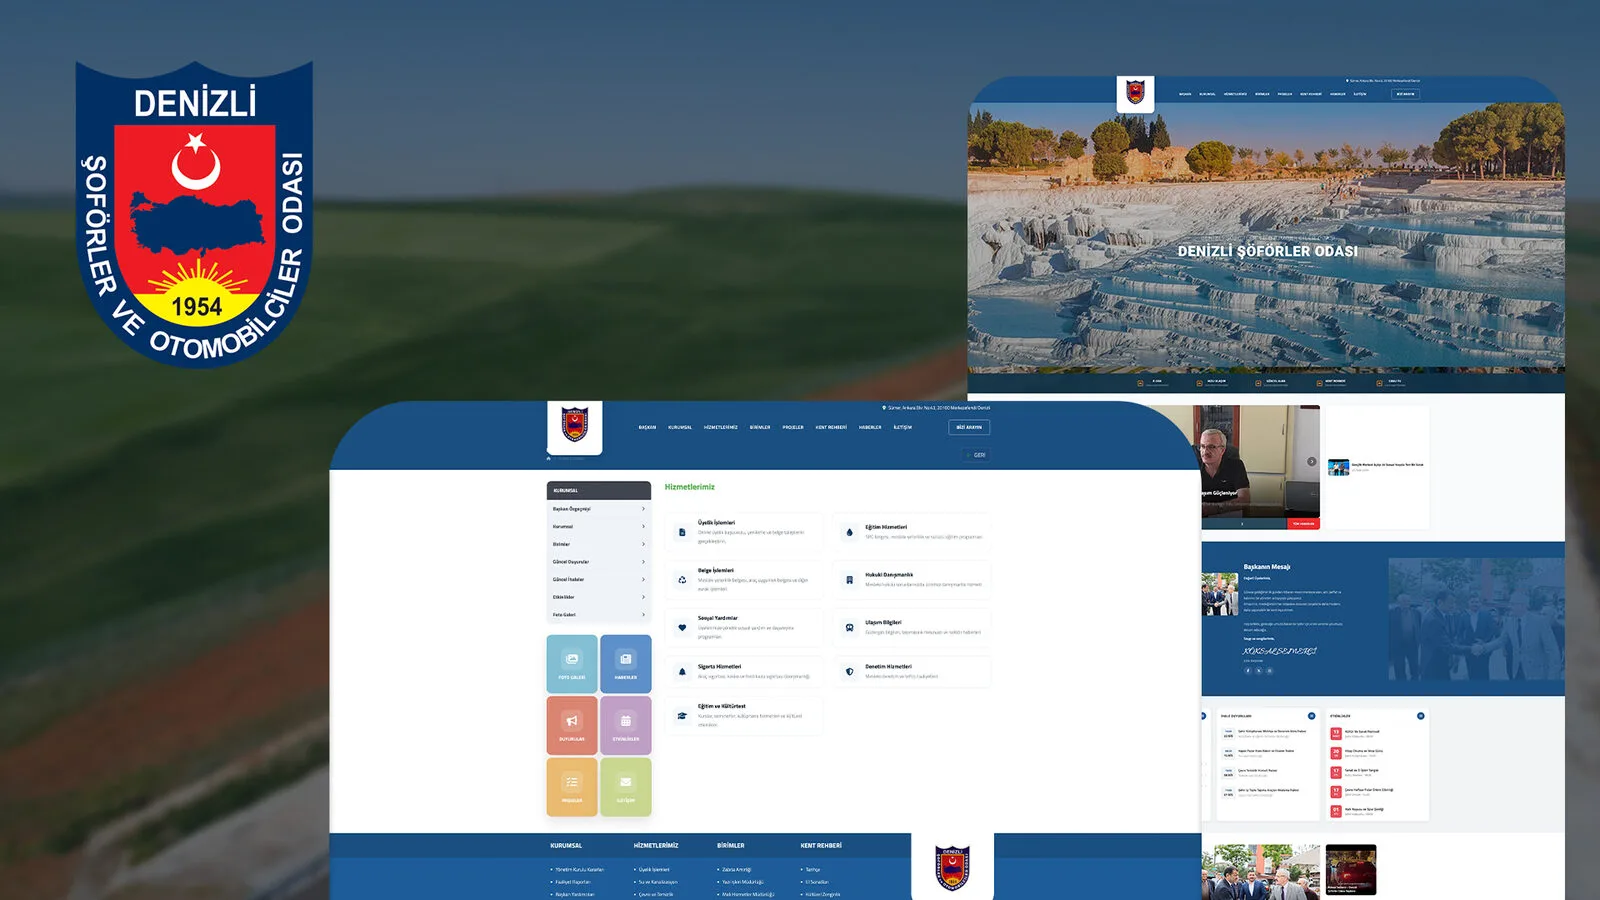
Task: Click the Pamukkale hero image on home page
Action: pyautogui.click(x=1266, y=237)
